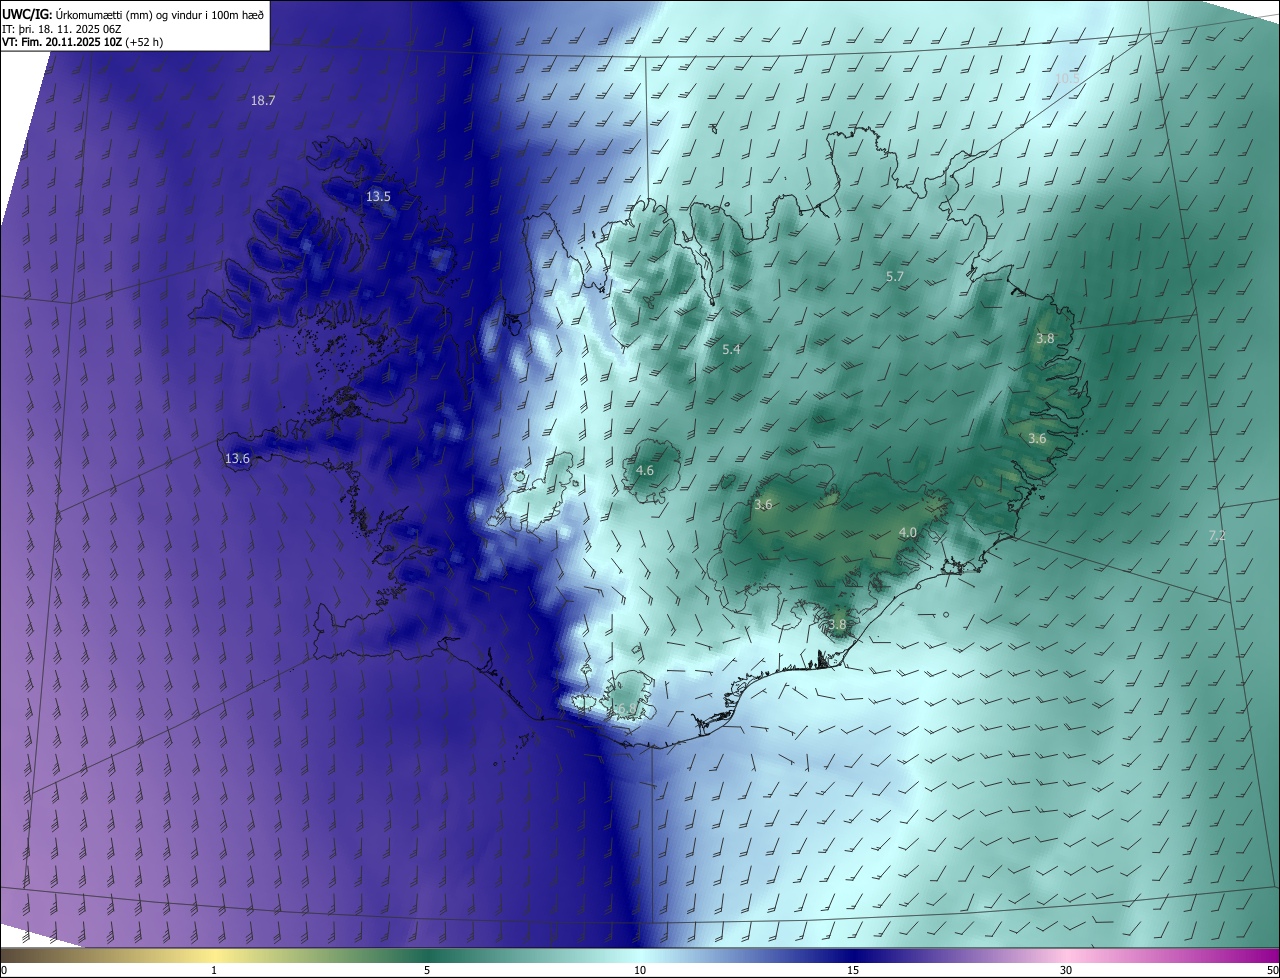
Task: Click the 4.6 value label inside the glacier outline
Action: point(645,470)
